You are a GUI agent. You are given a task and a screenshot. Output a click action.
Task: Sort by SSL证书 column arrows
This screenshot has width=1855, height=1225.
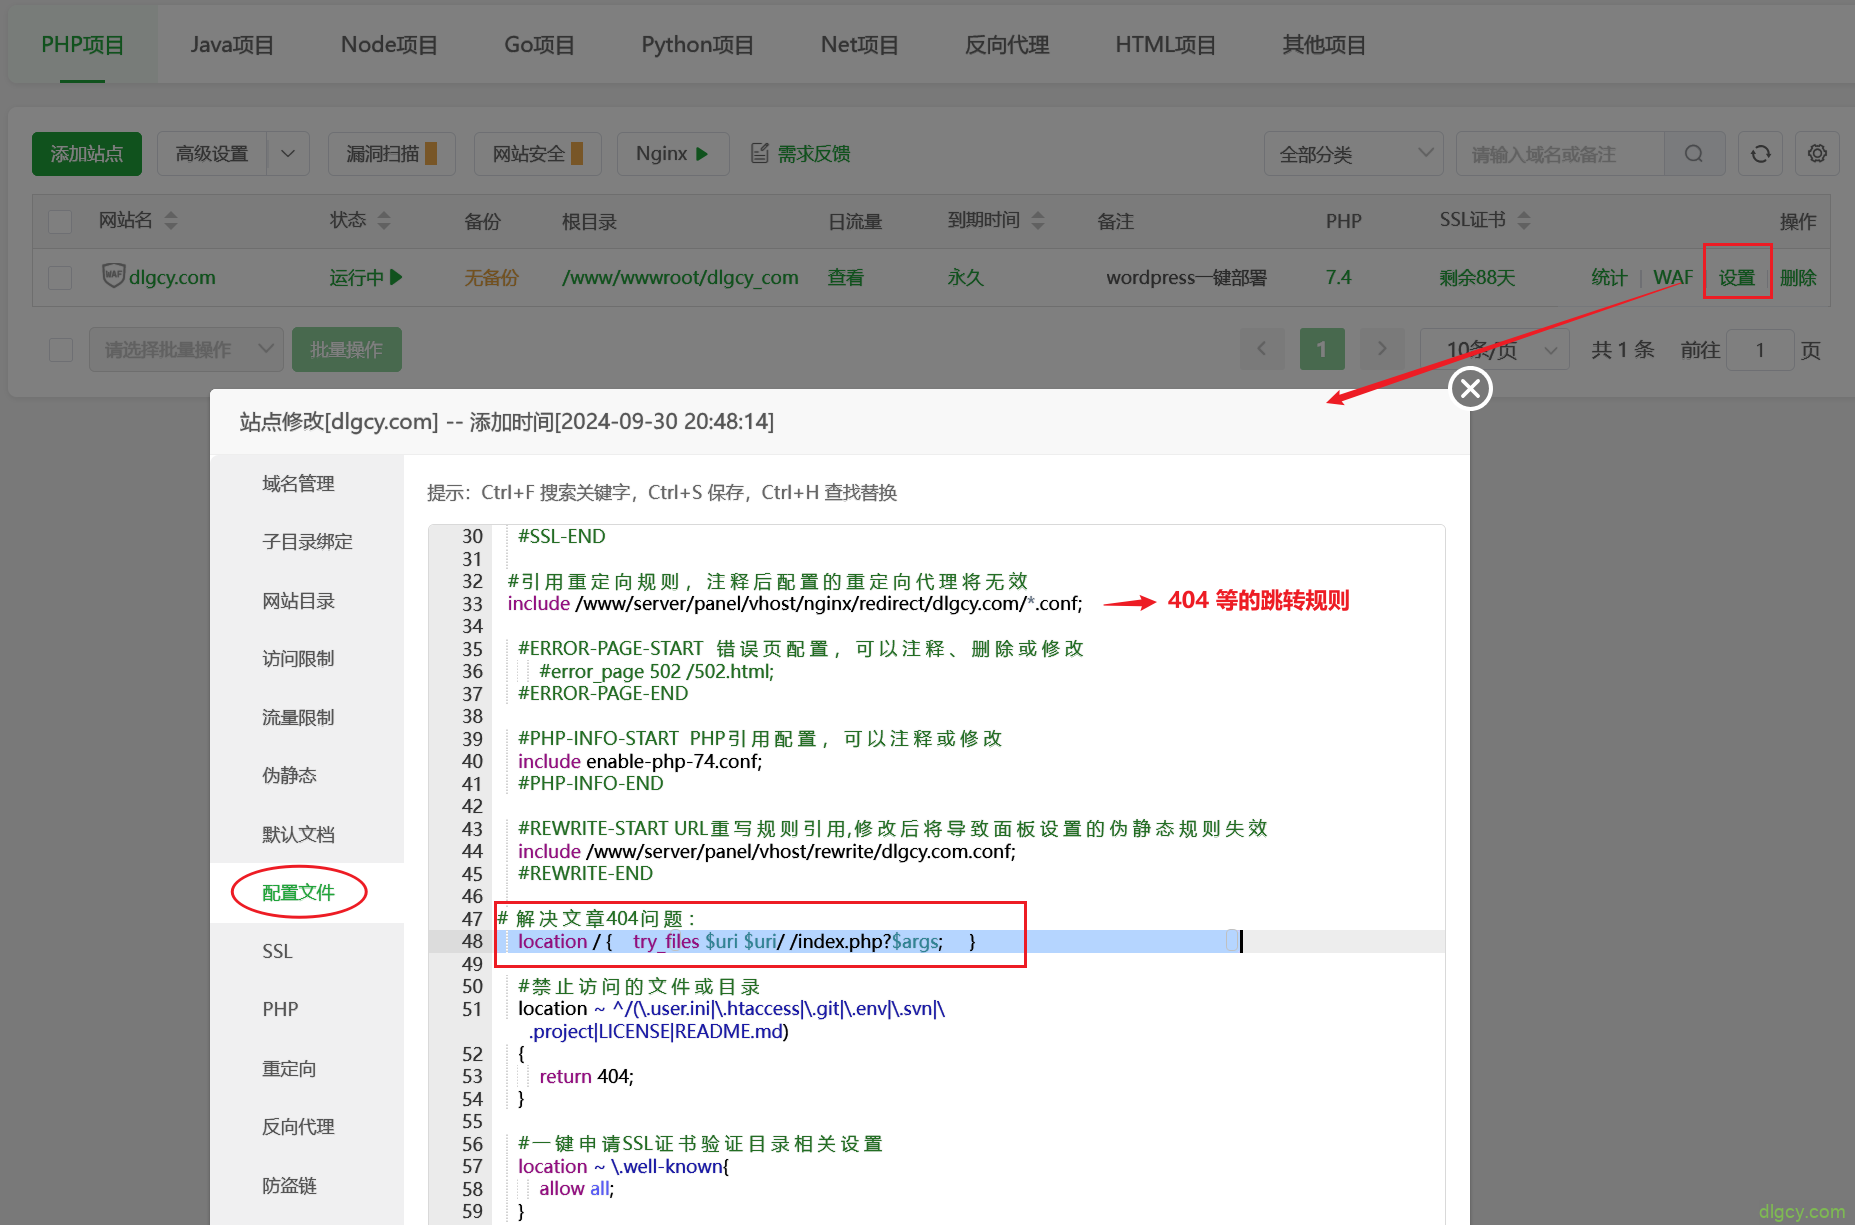coord(1524,220)
